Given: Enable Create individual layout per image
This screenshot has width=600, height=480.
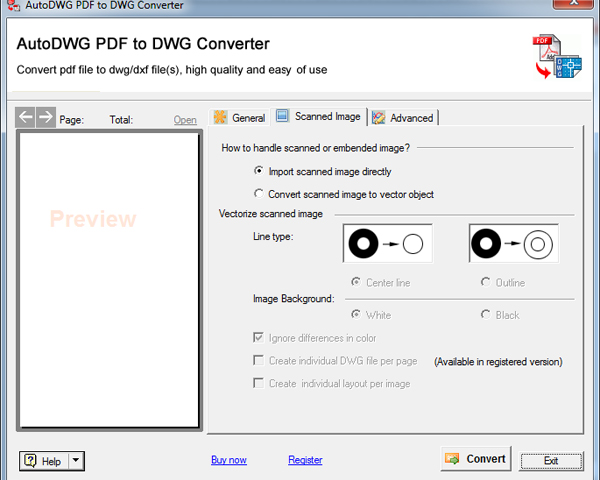Looking at the screenshot, I should tap(259, 383).
